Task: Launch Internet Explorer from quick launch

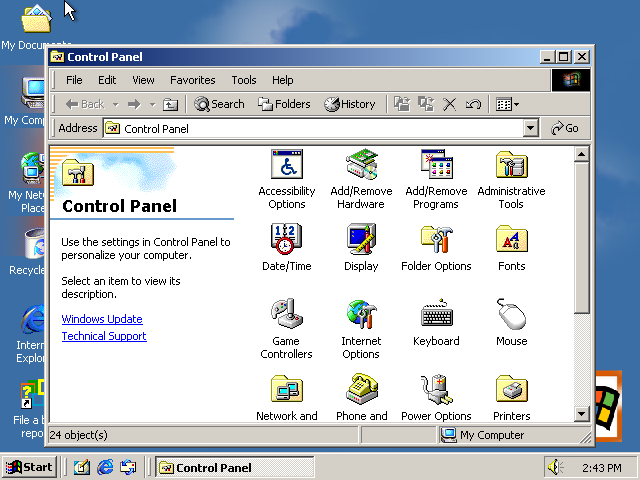Action: pos(105,467)
